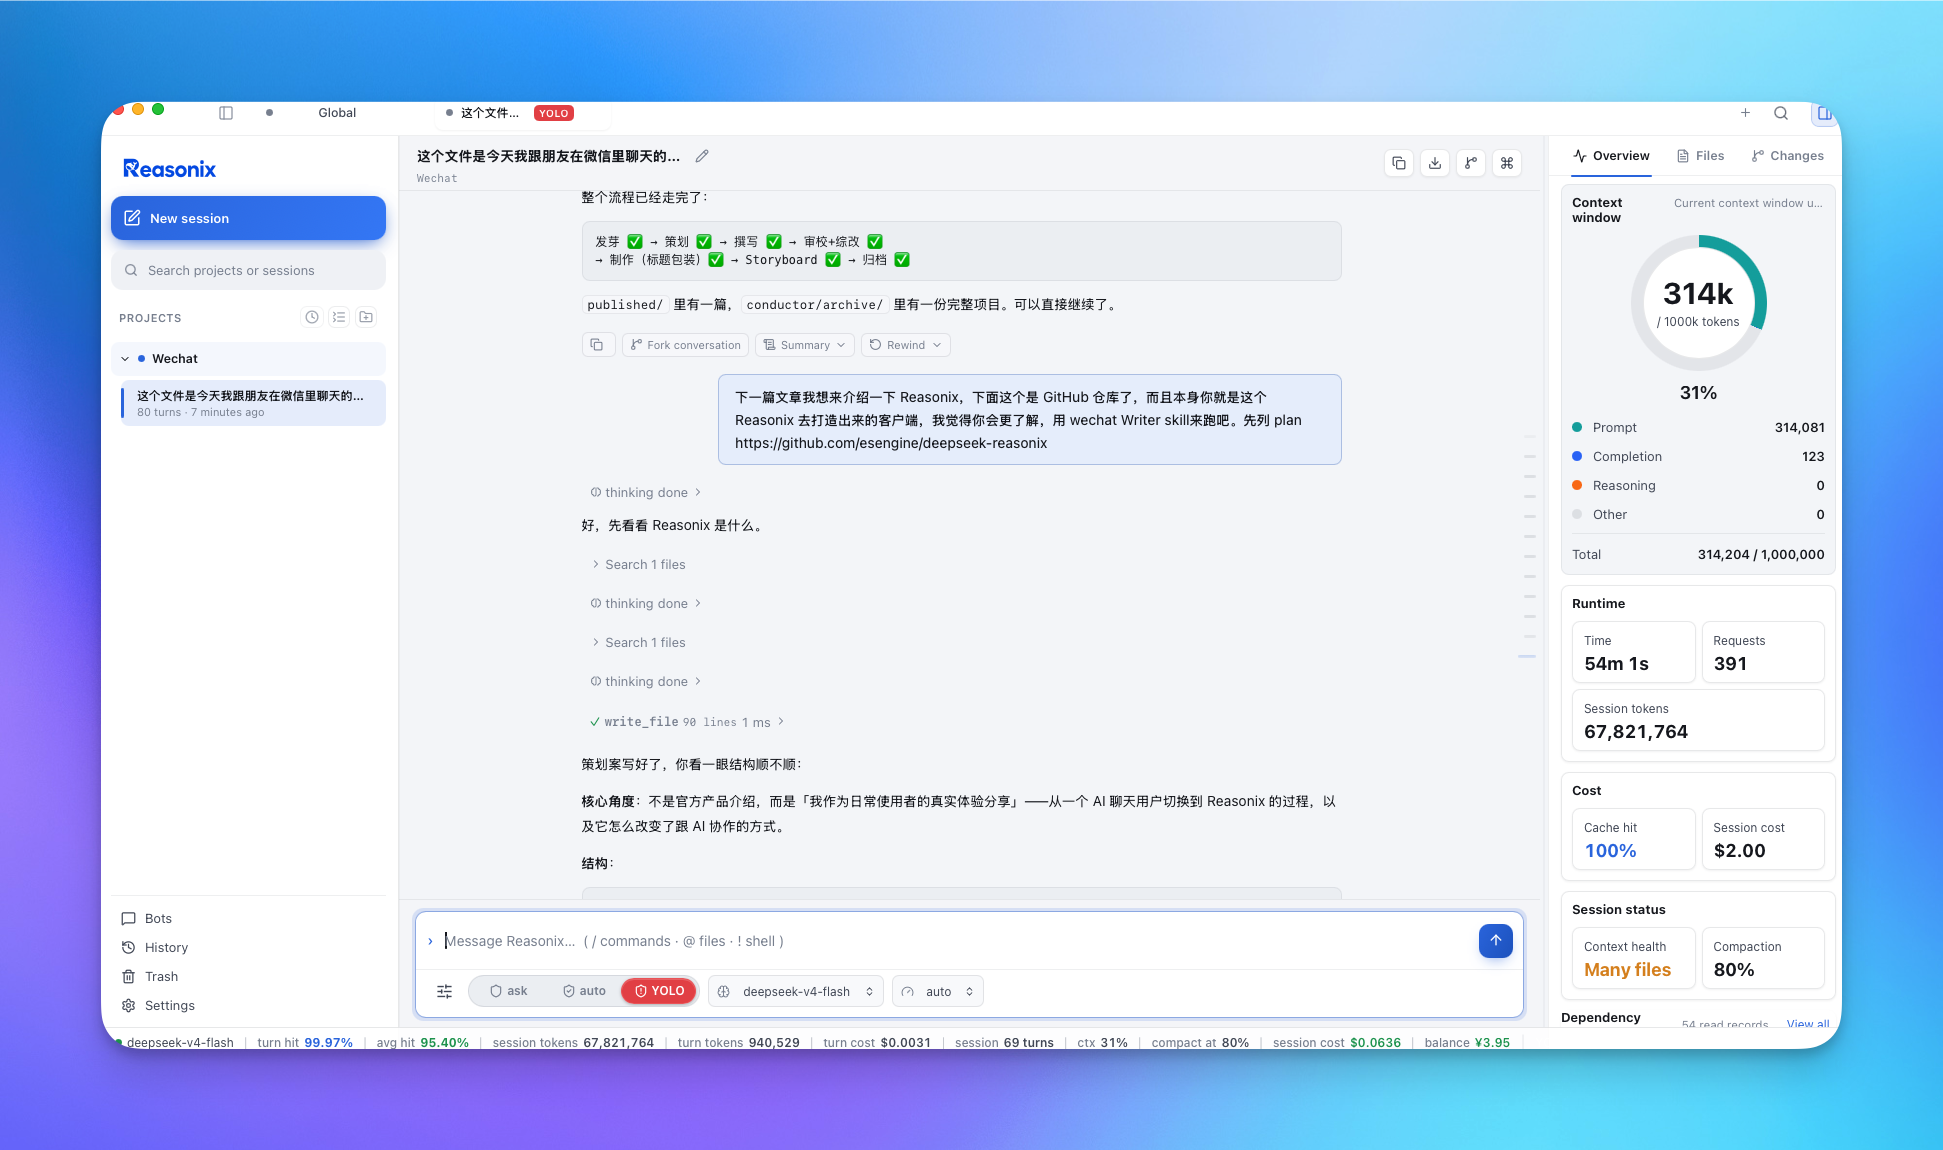
Task: Switch to the Changes tab
Action: click(1787, 156)
